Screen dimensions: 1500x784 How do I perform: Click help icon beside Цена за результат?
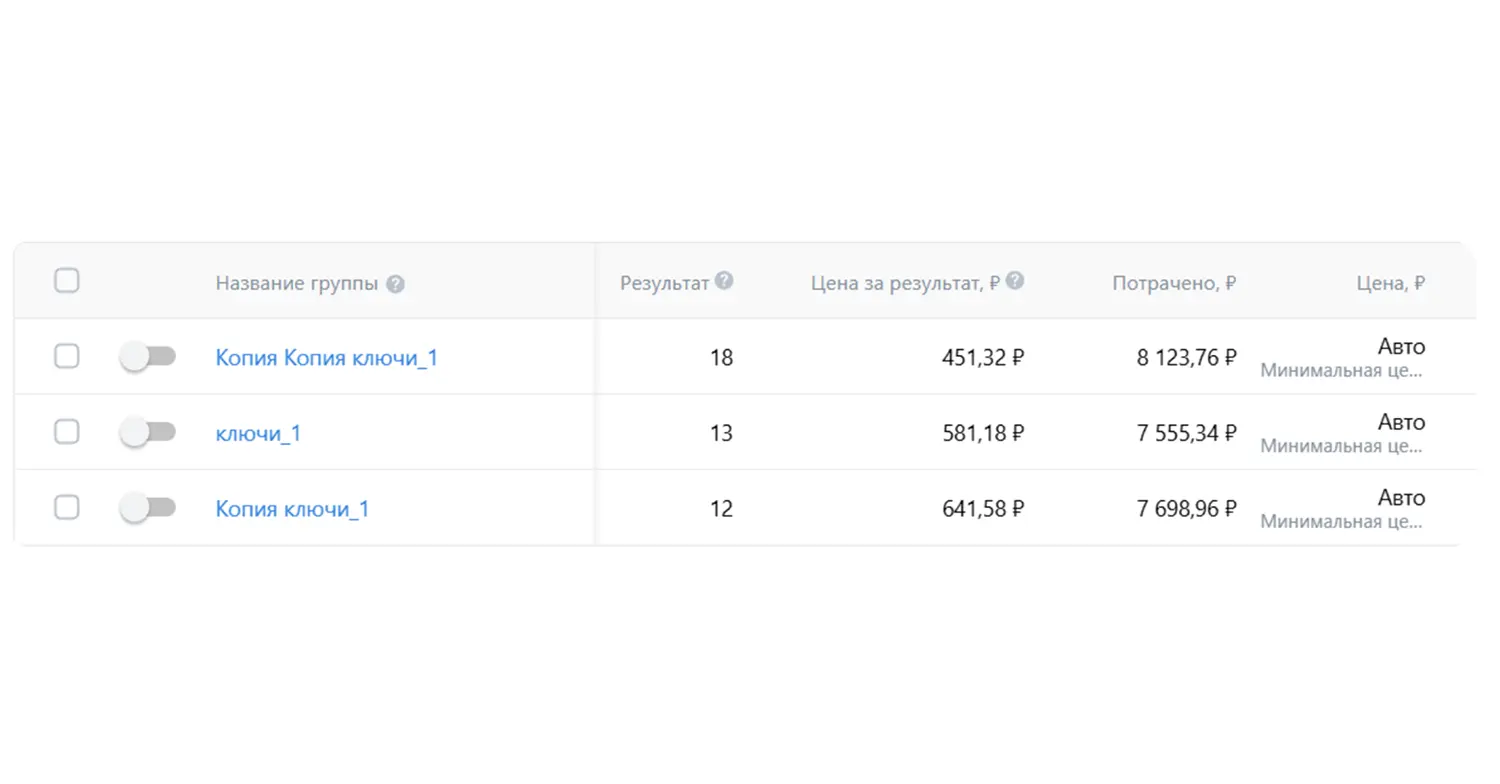coord(1014,281)
